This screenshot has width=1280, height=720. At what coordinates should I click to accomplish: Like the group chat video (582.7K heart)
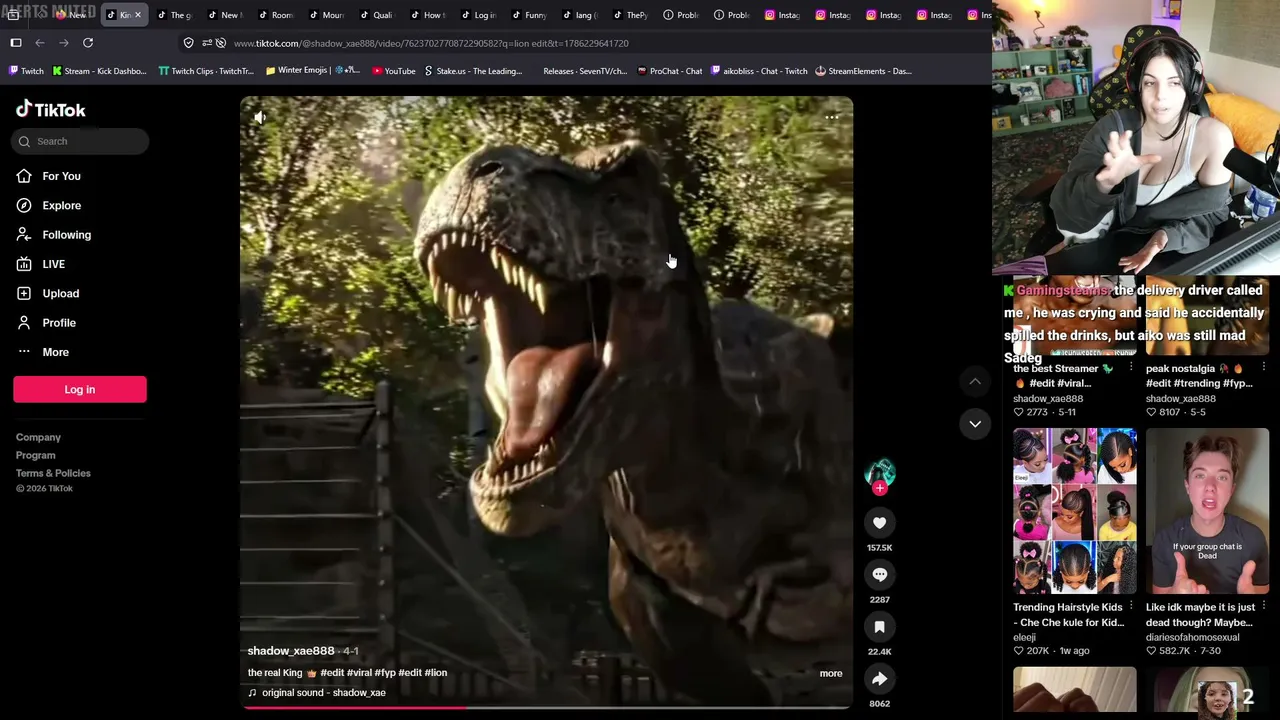[1151, 651]
